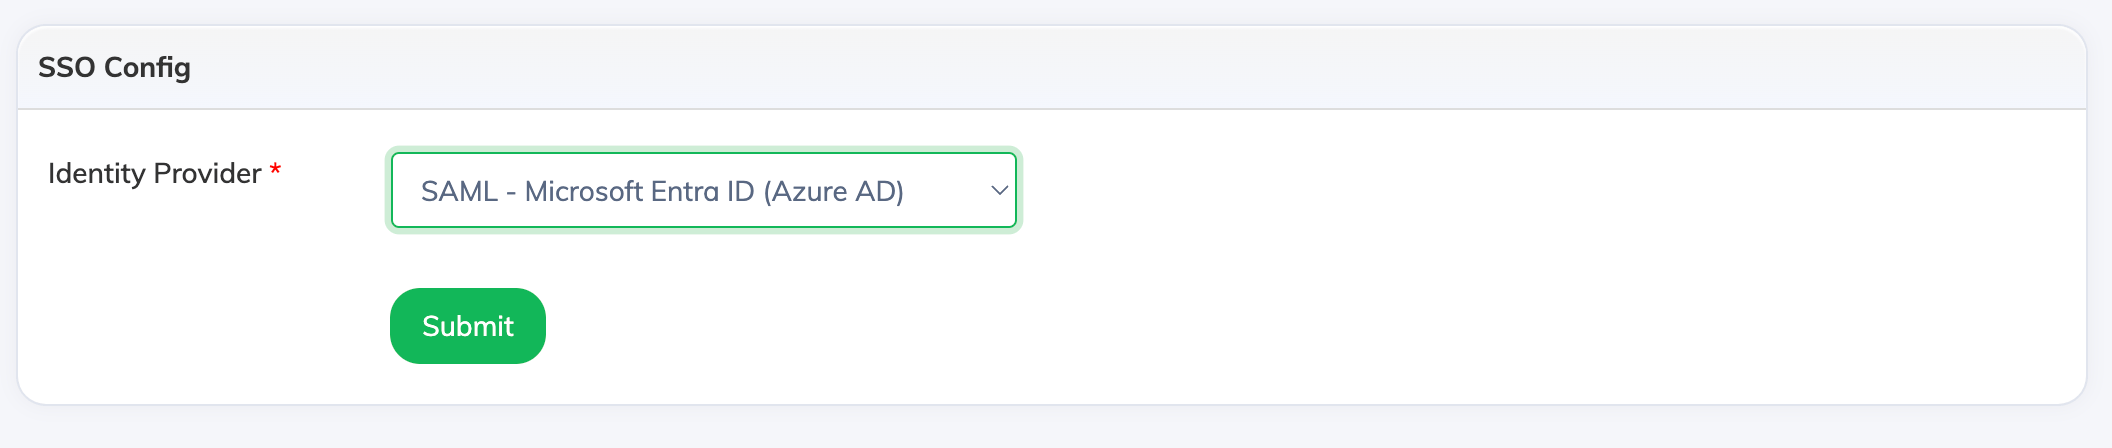Show the identity provider options list
Image resolution: width=2112 pixels, height=448 pixels.
[703, 191]
